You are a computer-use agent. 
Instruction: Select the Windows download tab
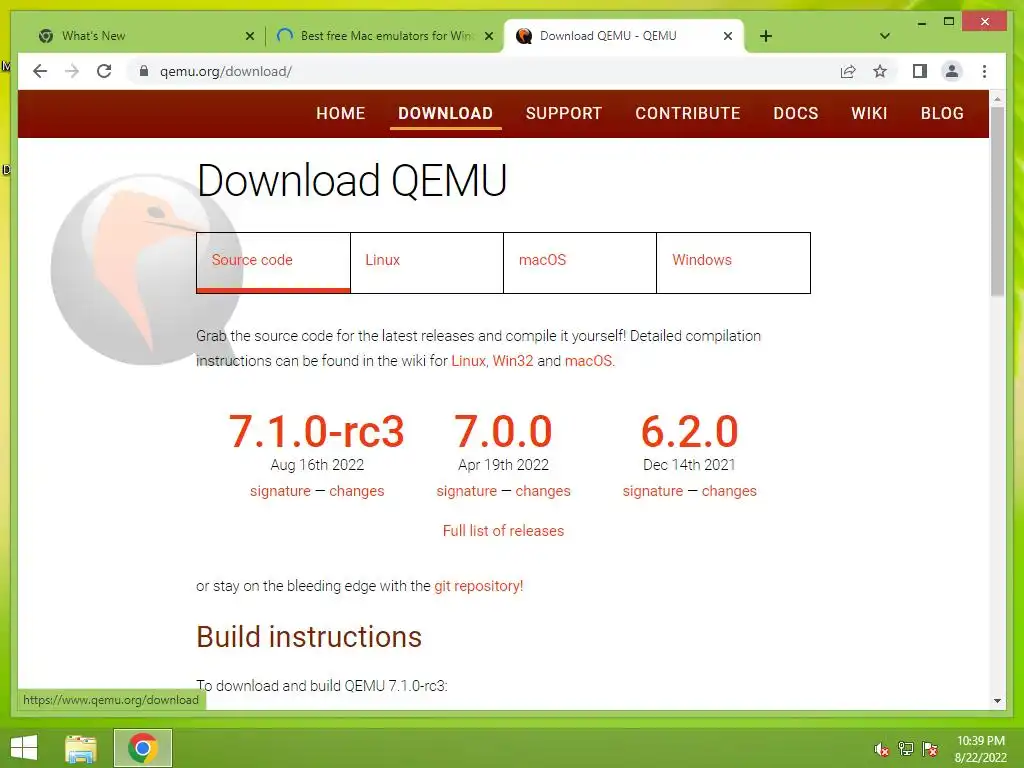pos(733,263)
